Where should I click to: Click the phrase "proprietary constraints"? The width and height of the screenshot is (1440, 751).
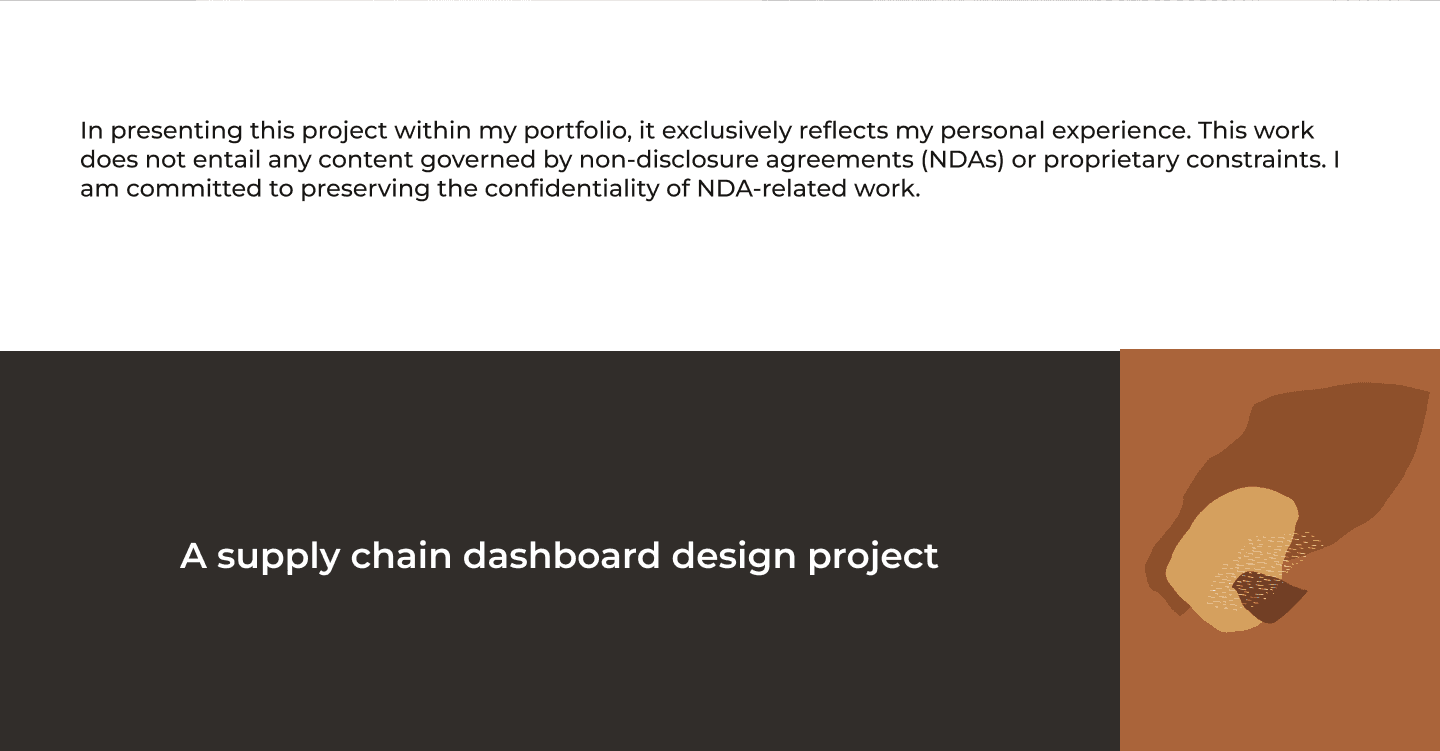coord(1184,160)
